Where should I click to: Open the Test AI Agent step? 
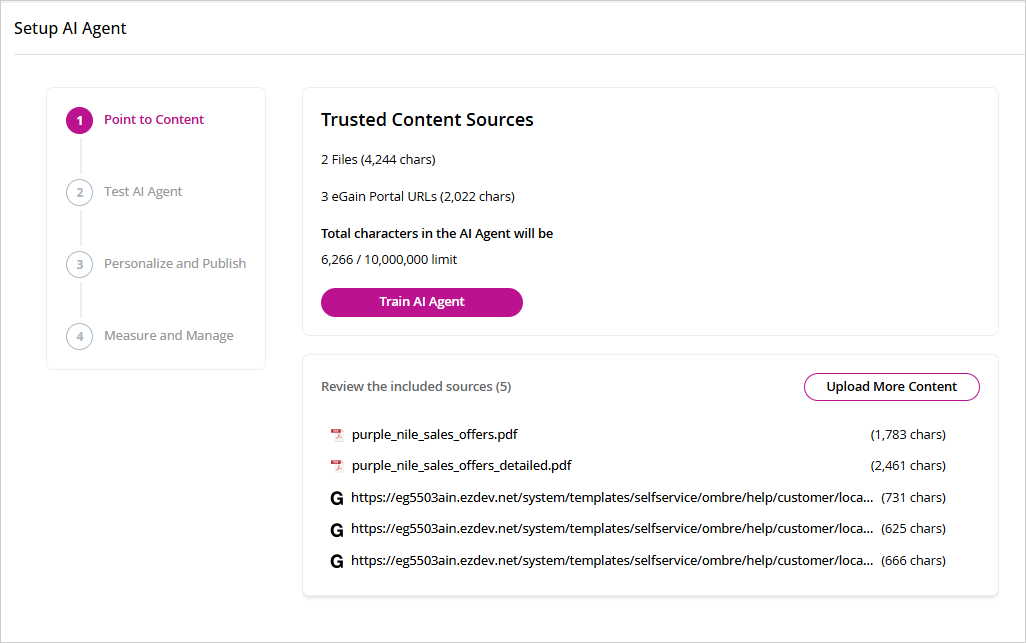143,192
